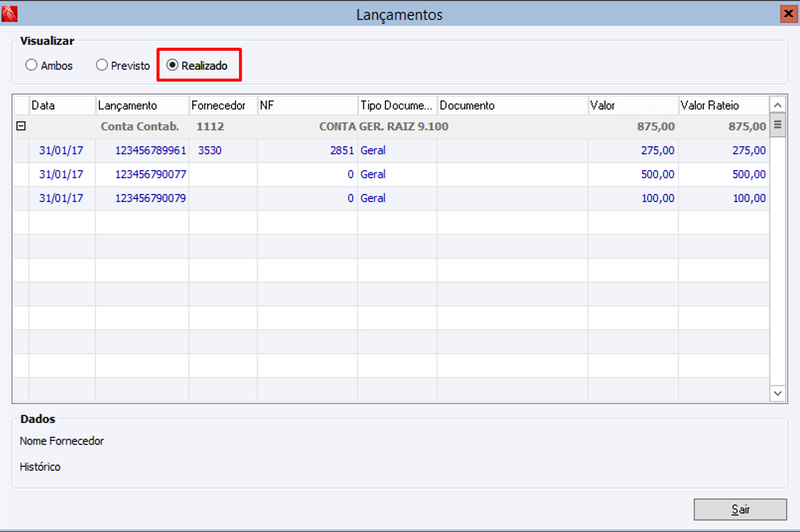Collapse the Conta Contab. 1112 group
The height and width of the screenshot is (532, 800).
coord(21,125)
